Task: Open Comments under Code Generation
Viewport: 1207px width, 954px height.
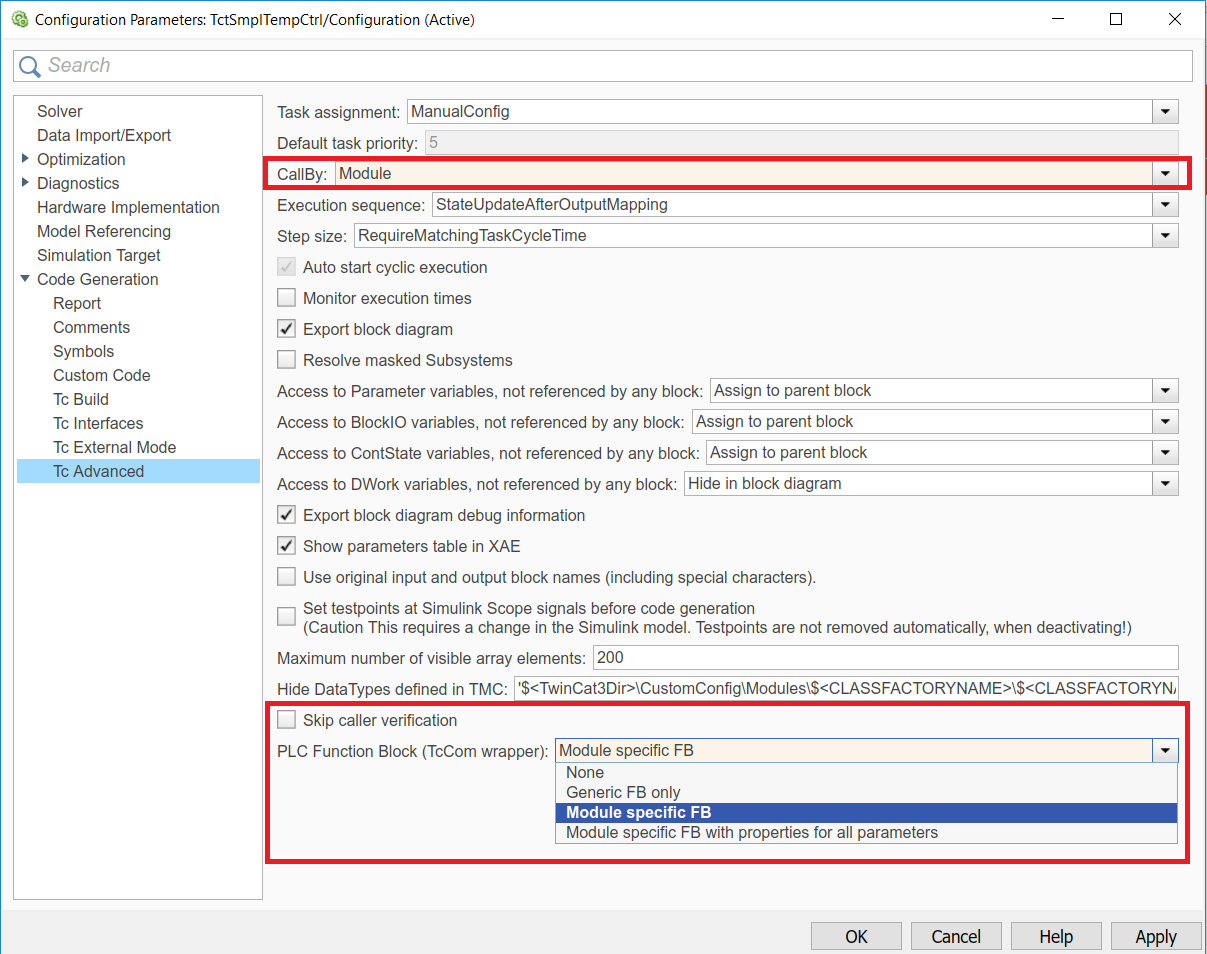Action: [92, 327]
